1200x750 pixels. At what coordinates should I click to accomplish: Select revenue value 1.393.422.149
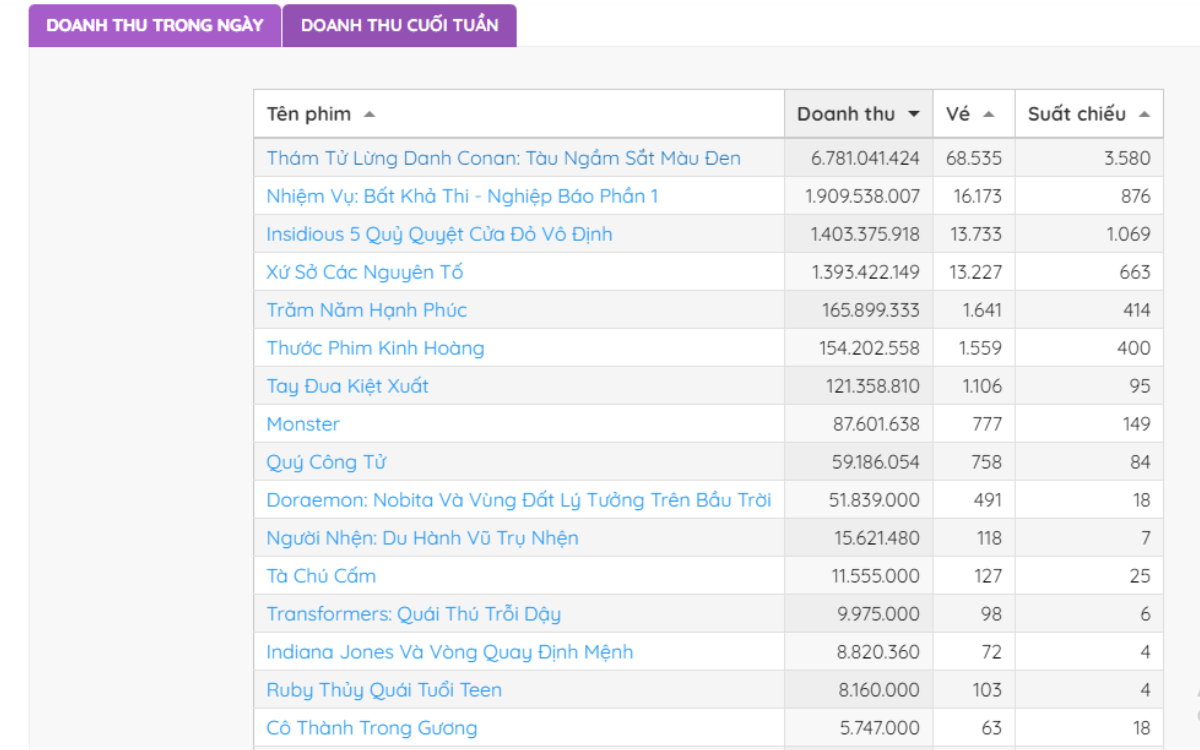tap(865, 272)
